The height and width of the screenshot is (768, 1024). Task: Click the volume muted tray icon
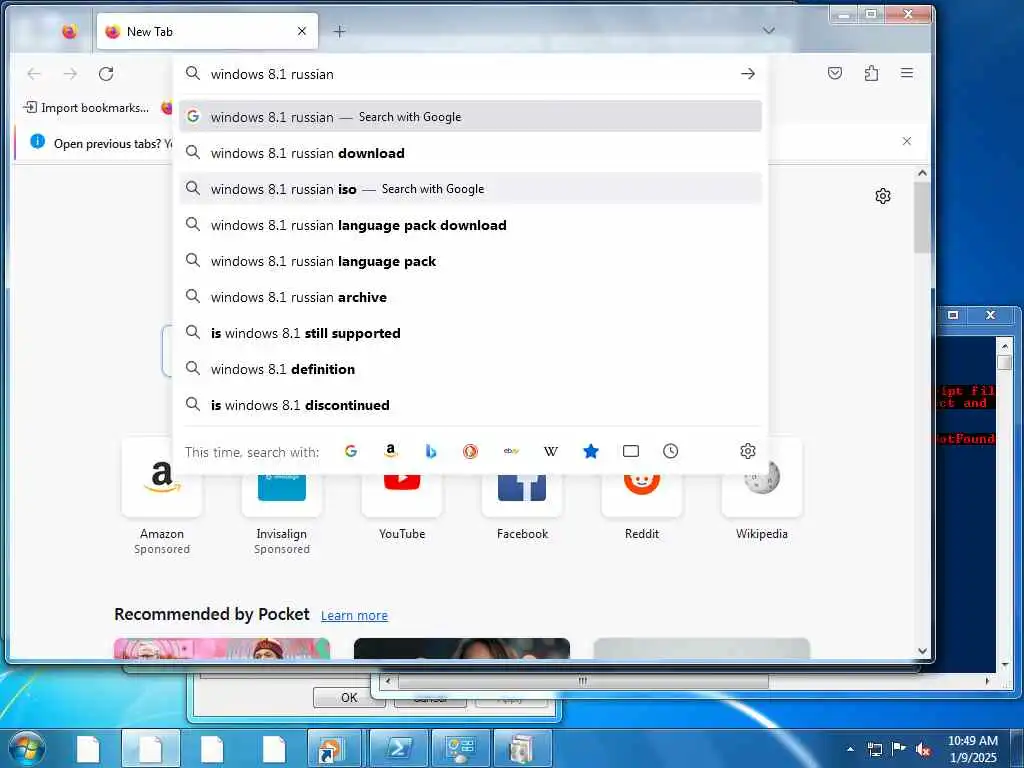[923, 750]
